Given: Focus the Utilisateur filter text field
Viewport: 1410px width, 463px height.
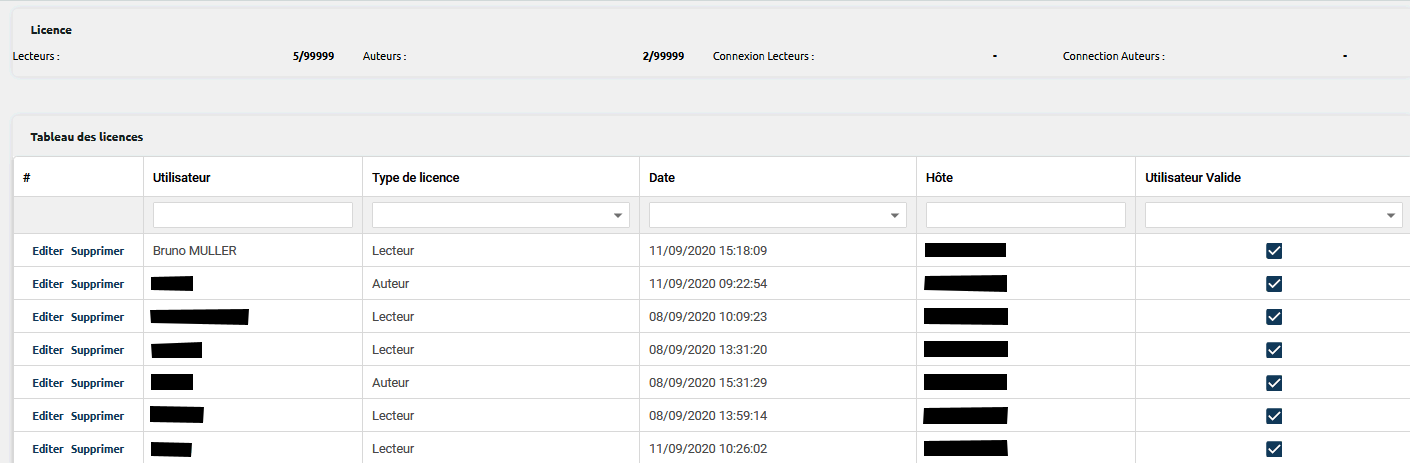Looking at the screenshot, I should [252, 215].
